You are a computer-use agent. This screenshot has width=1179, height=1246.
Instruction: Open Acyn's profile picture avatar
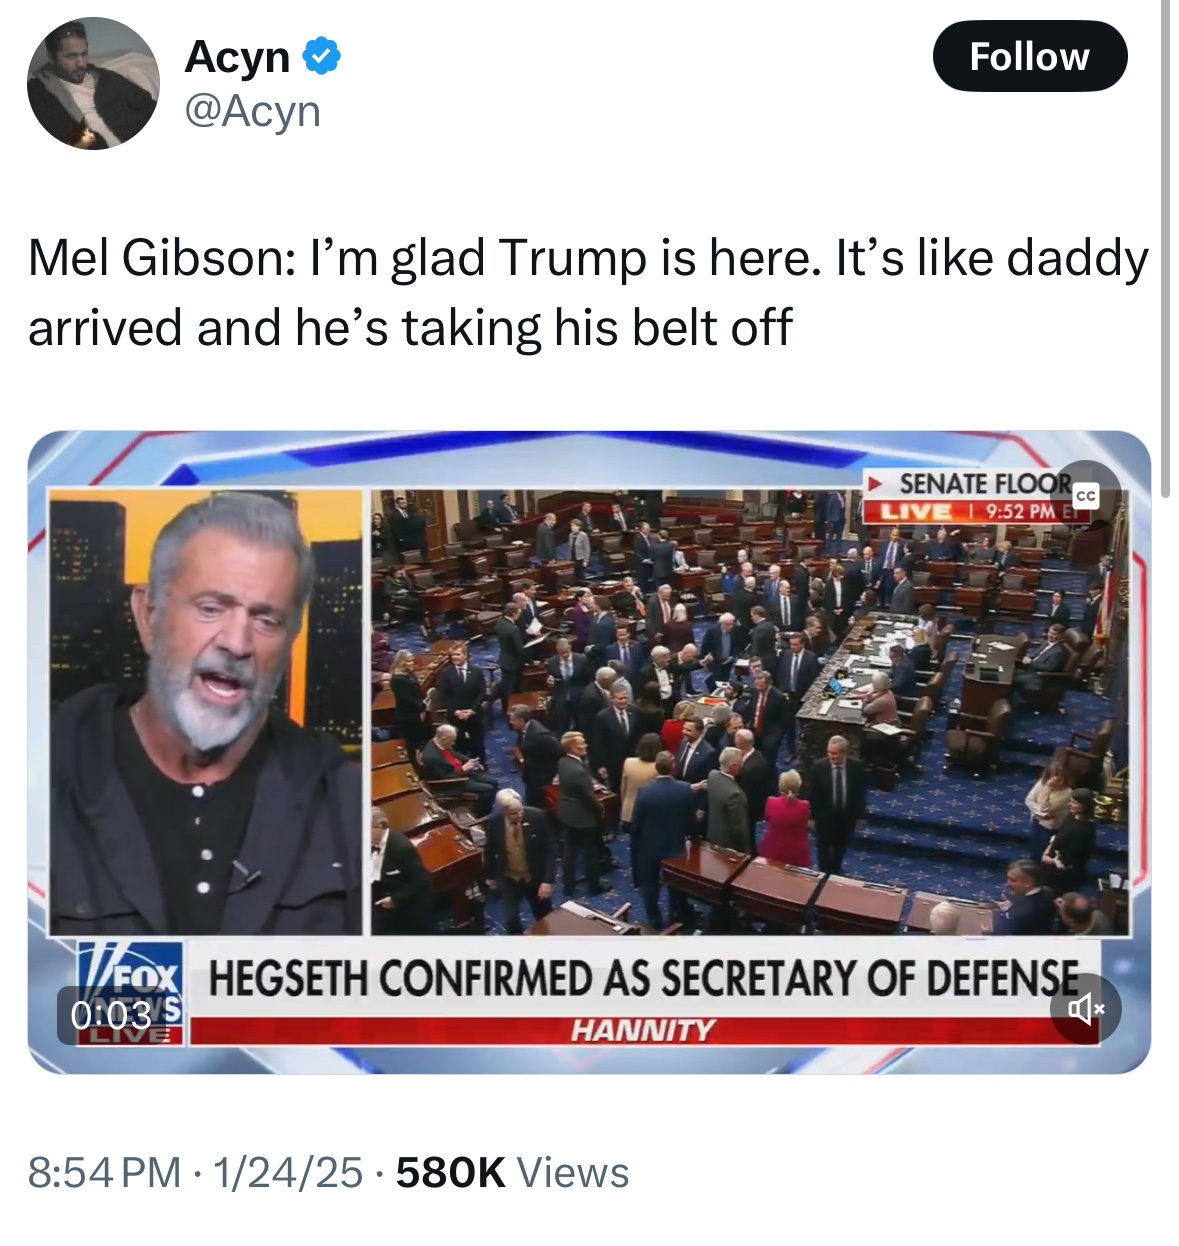coord(93,83)
